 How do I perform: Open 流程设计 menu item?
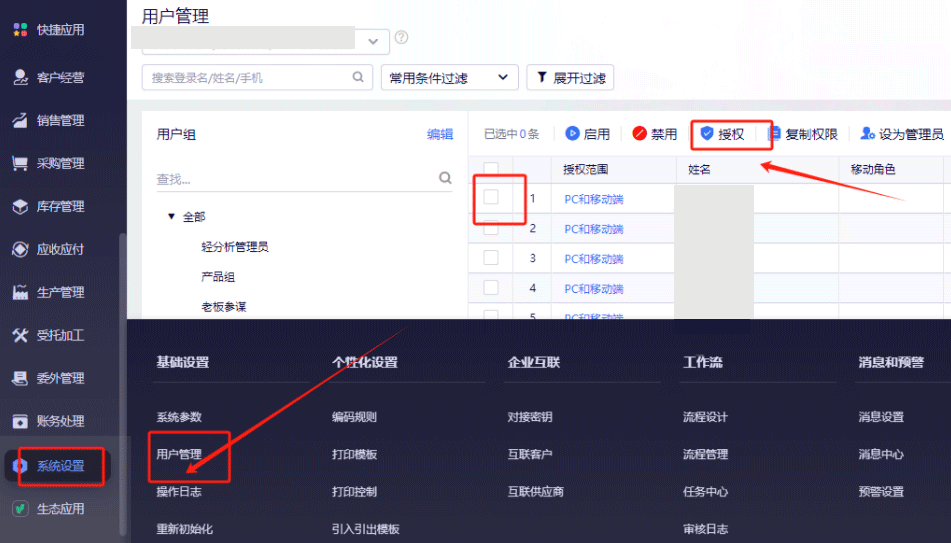[705, 417]
